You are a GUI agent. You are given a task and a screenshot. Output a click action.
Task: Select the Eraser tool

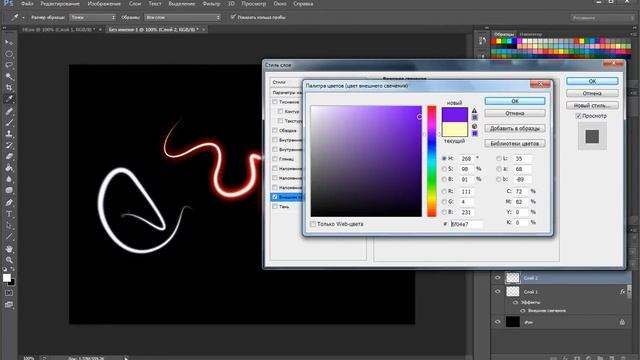(x=9, y=156)
